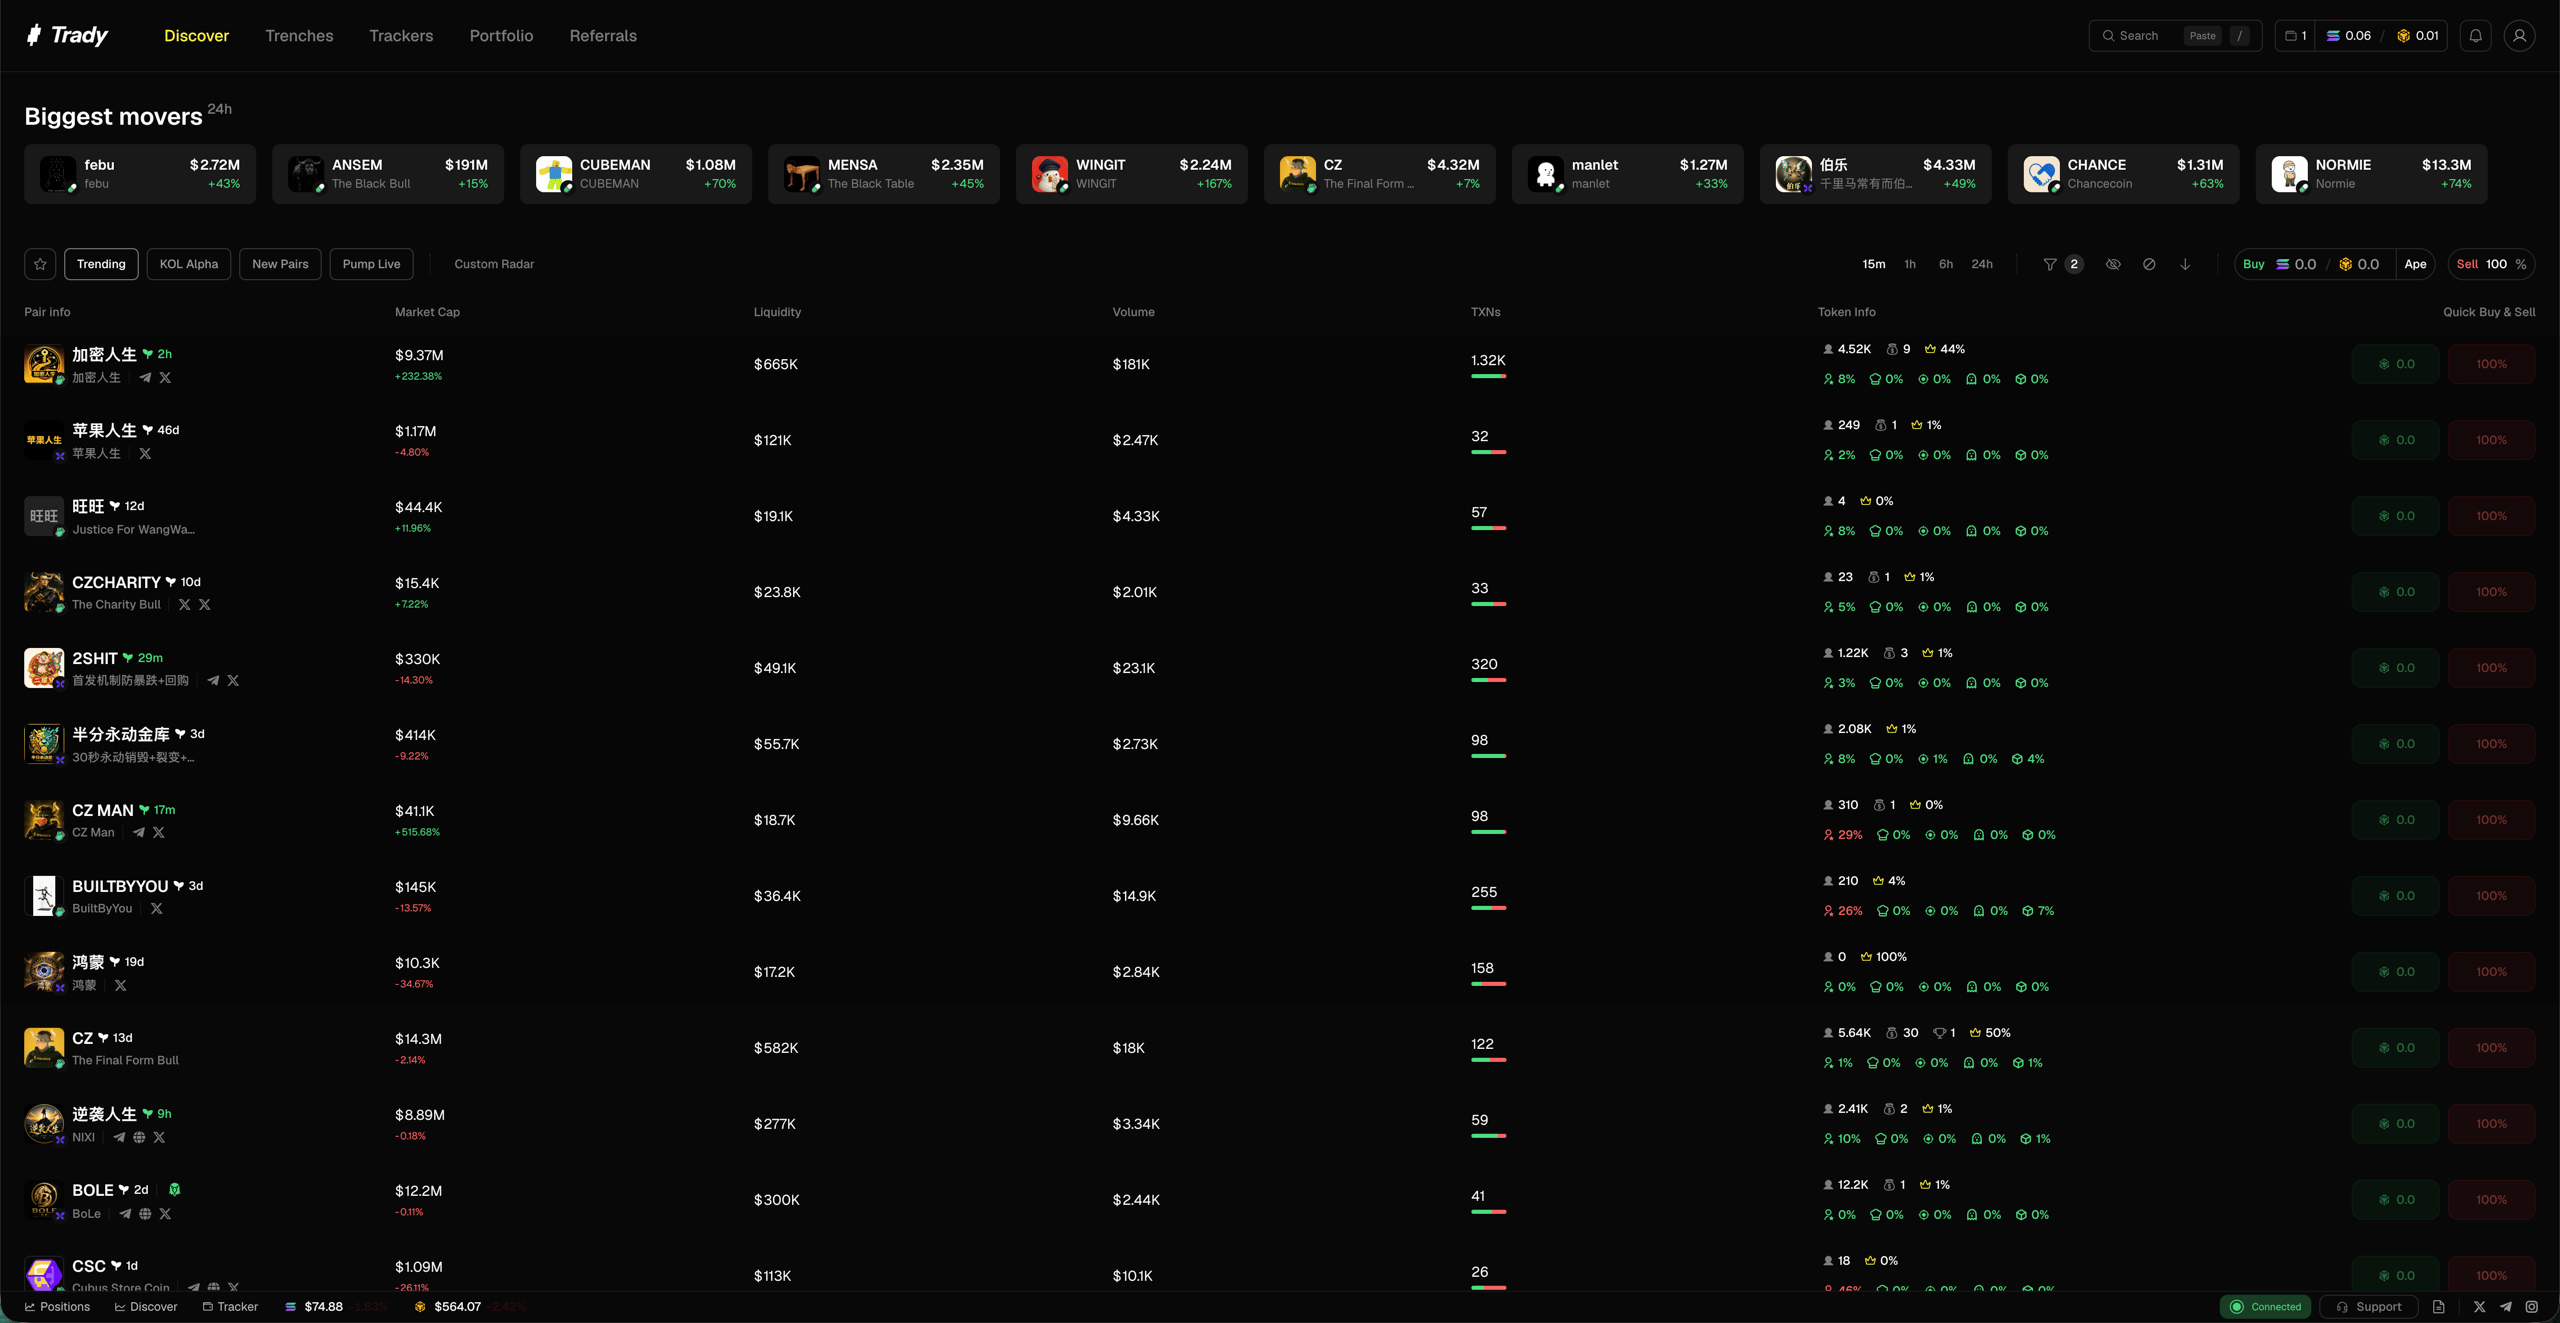Sort table by Market Cap column
Screen dimensions: 2560x1323
click(427, 312)
